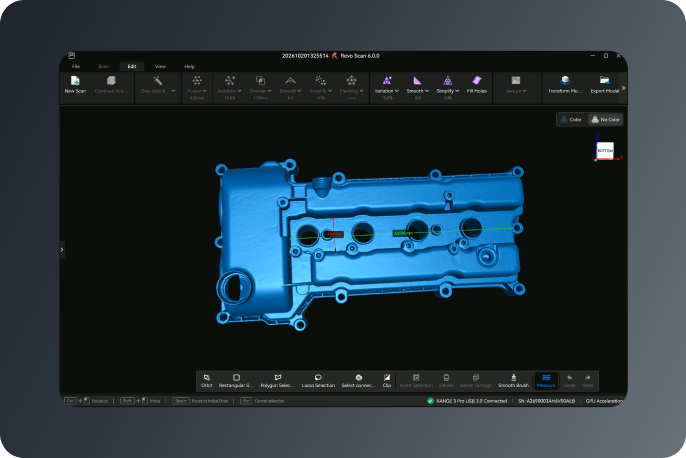Select the Orbit tool
This screenshot has height=458, width=686.
click(206, 381)
